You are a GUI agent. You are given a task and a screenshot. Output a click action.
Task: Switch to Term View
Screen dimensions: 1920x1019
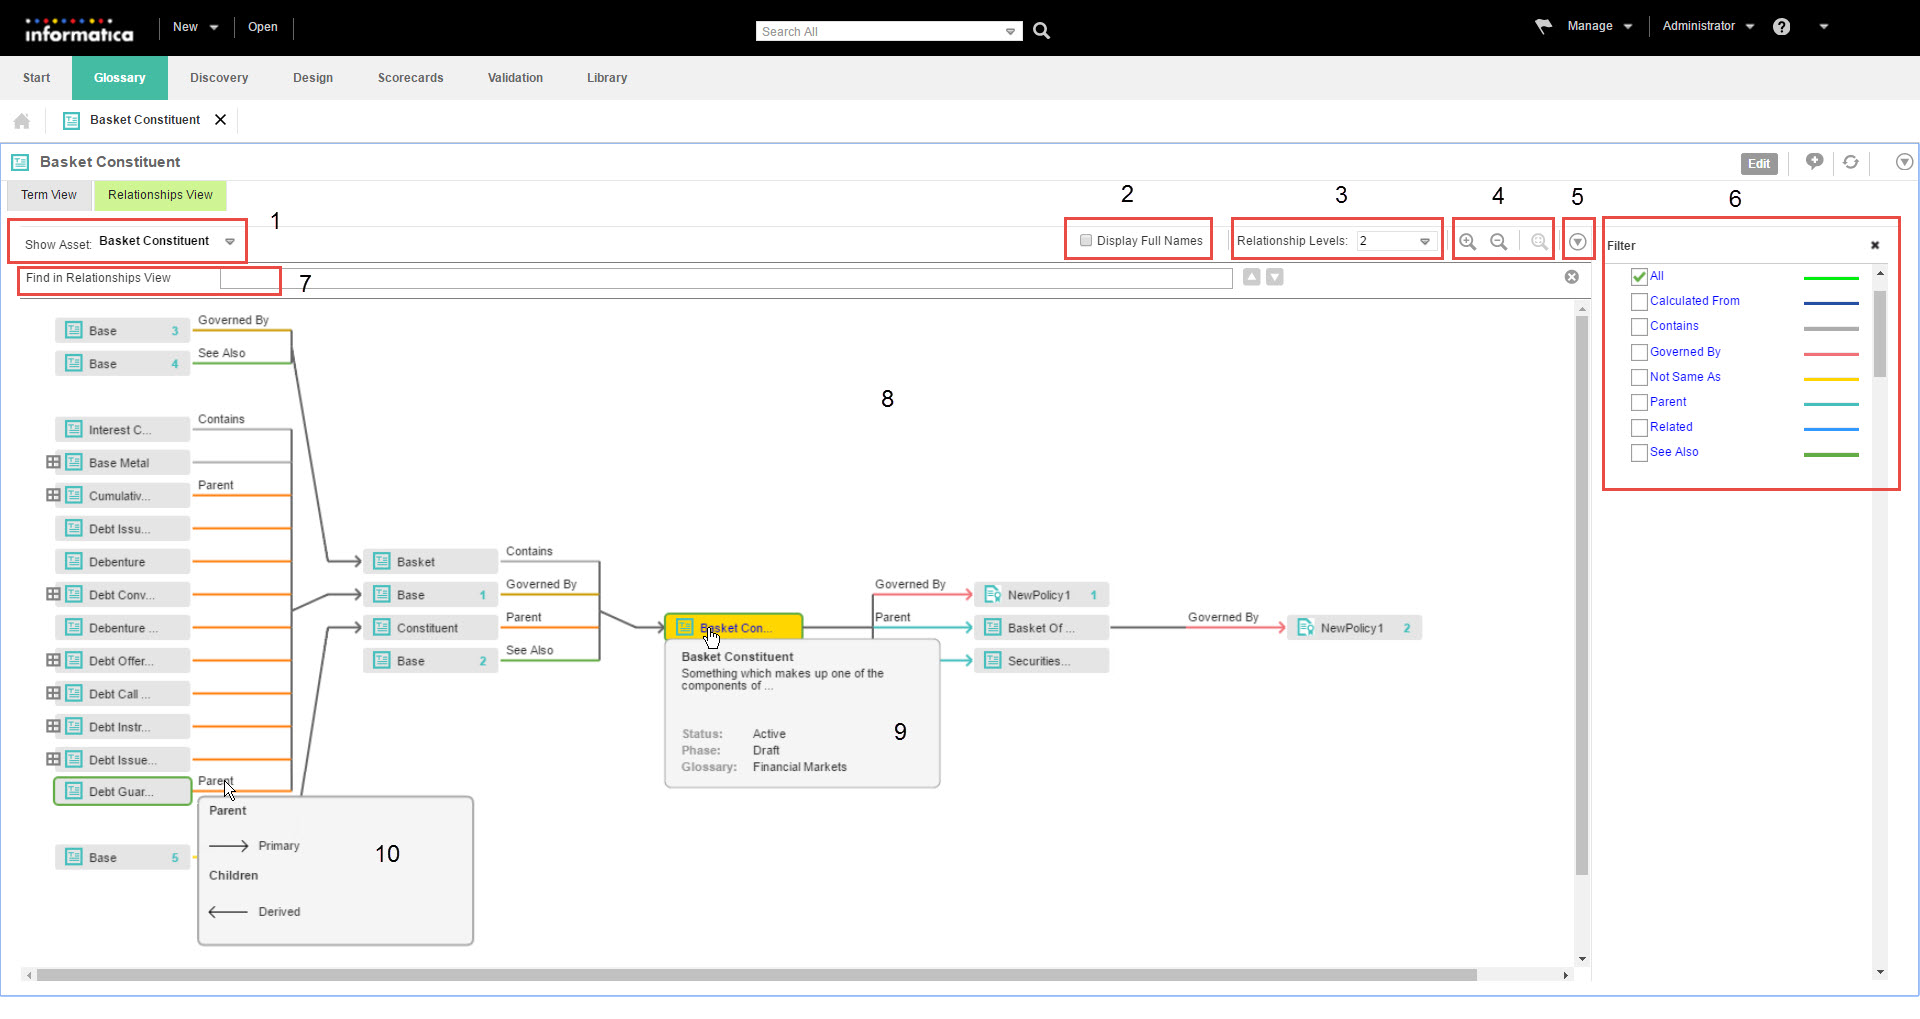point(49,195)
